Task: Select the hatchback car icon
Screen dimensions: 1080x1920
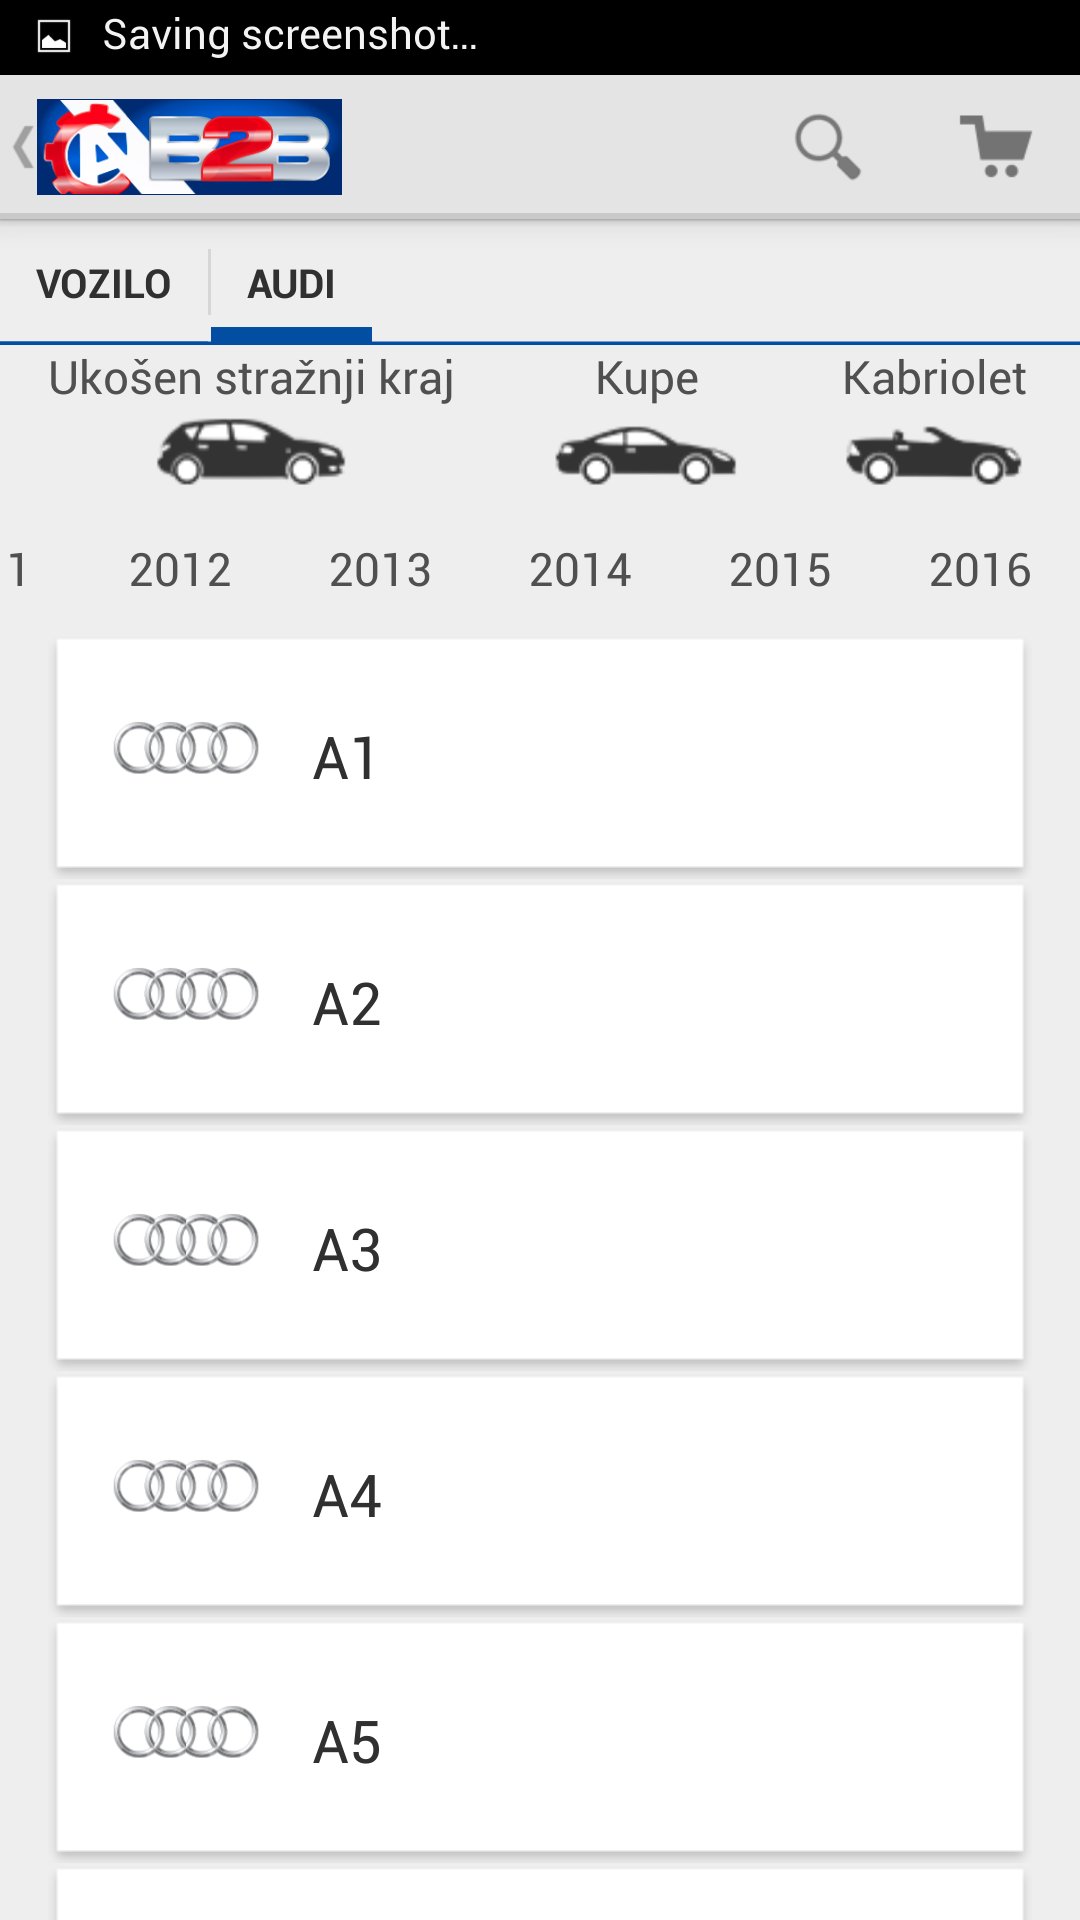Action: pos(251,452)
